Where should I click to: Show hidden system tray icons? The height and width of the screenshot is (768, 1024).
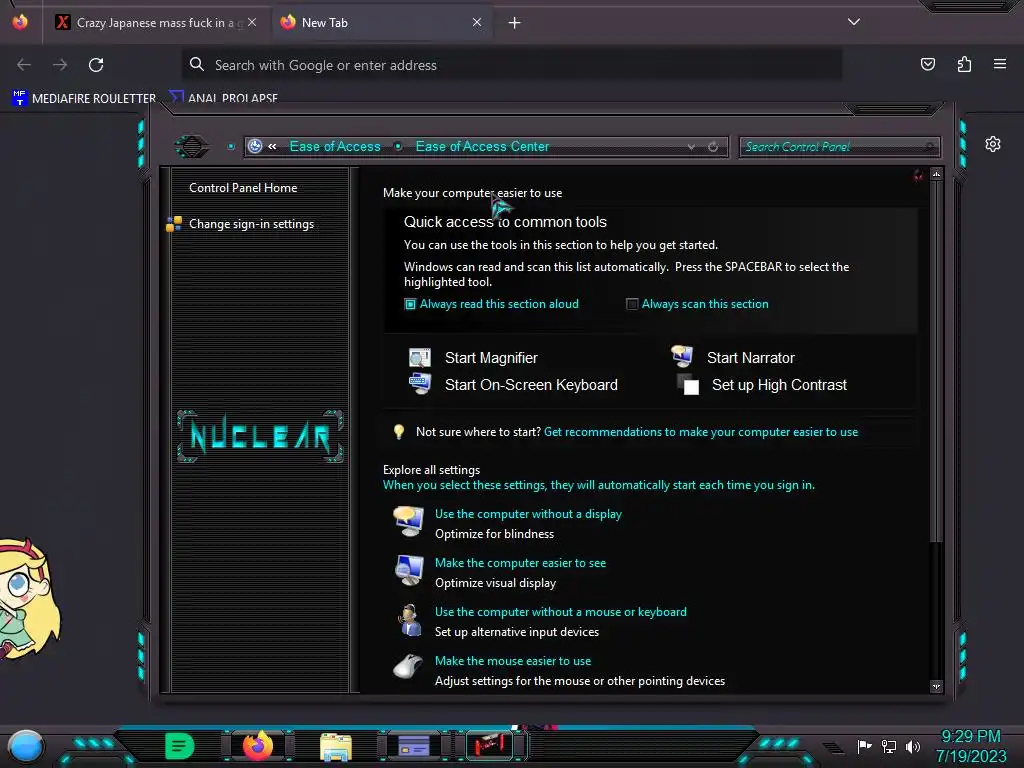[833, 748]
